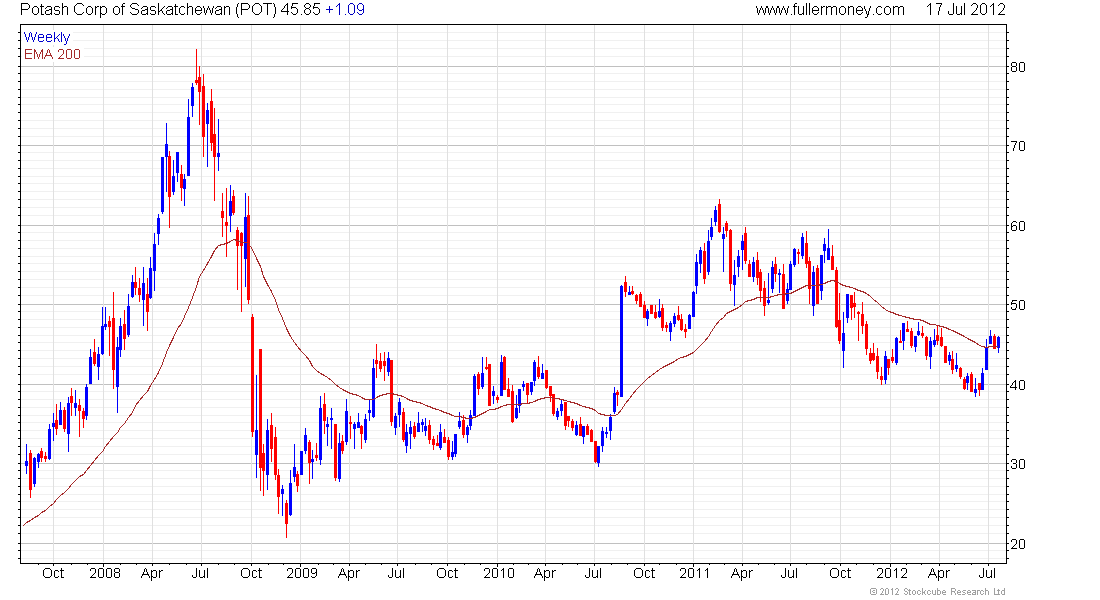Click the 'Oct' label just before 2011

644,573
